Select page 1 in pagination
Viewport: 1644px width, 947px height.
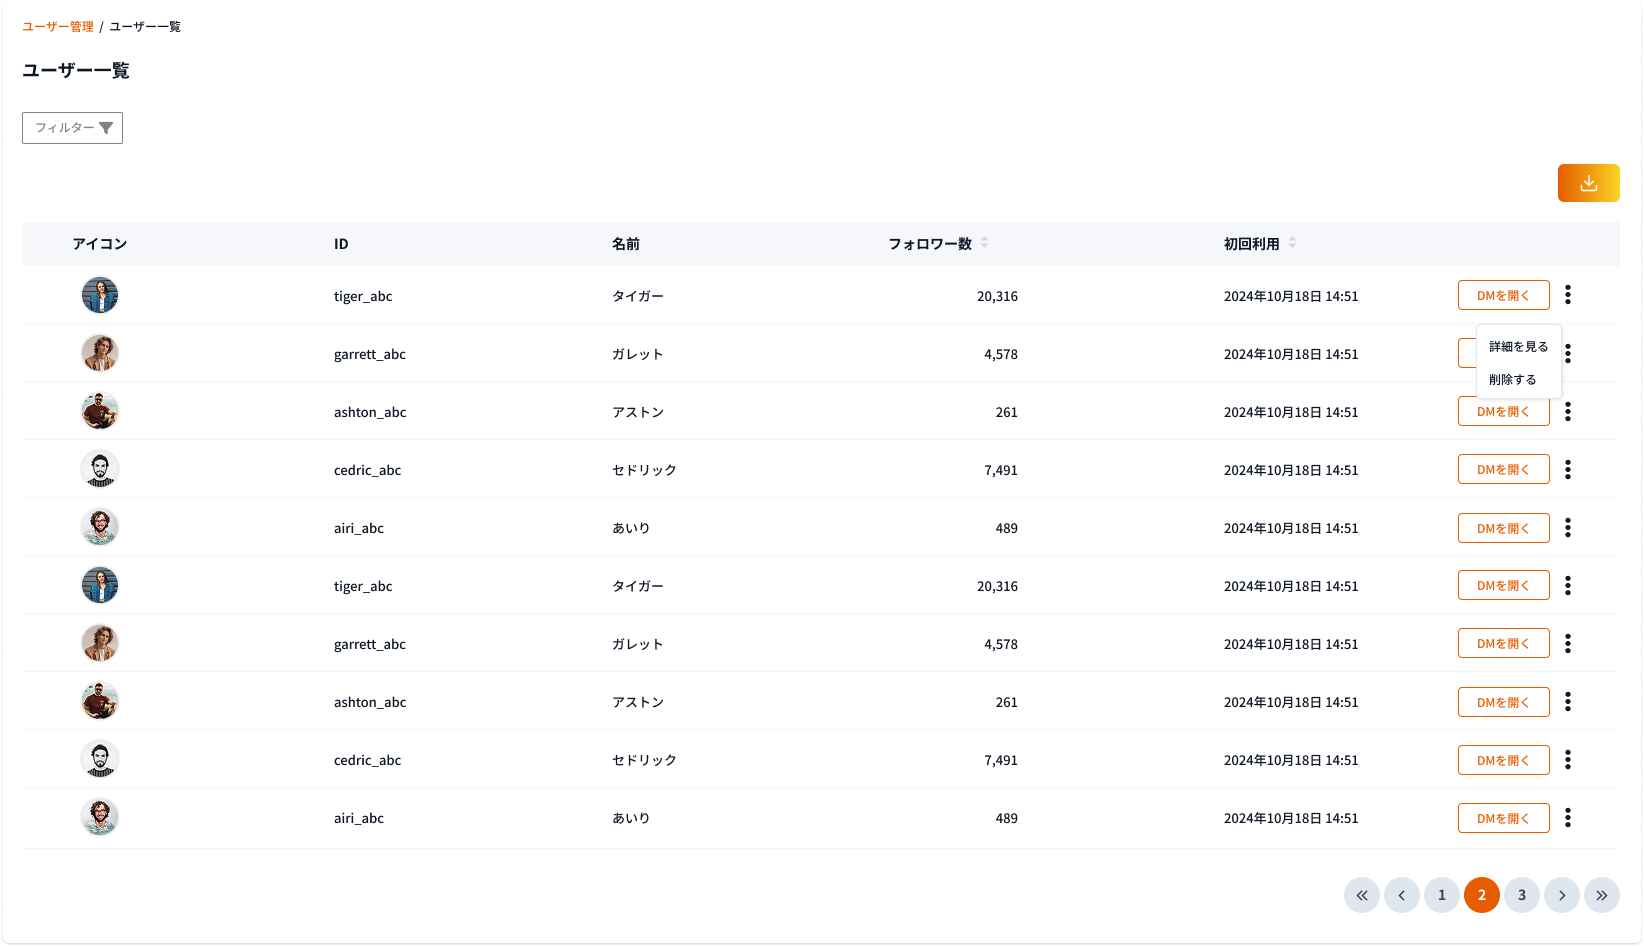pyautogui.click(x=1441, y=895)
